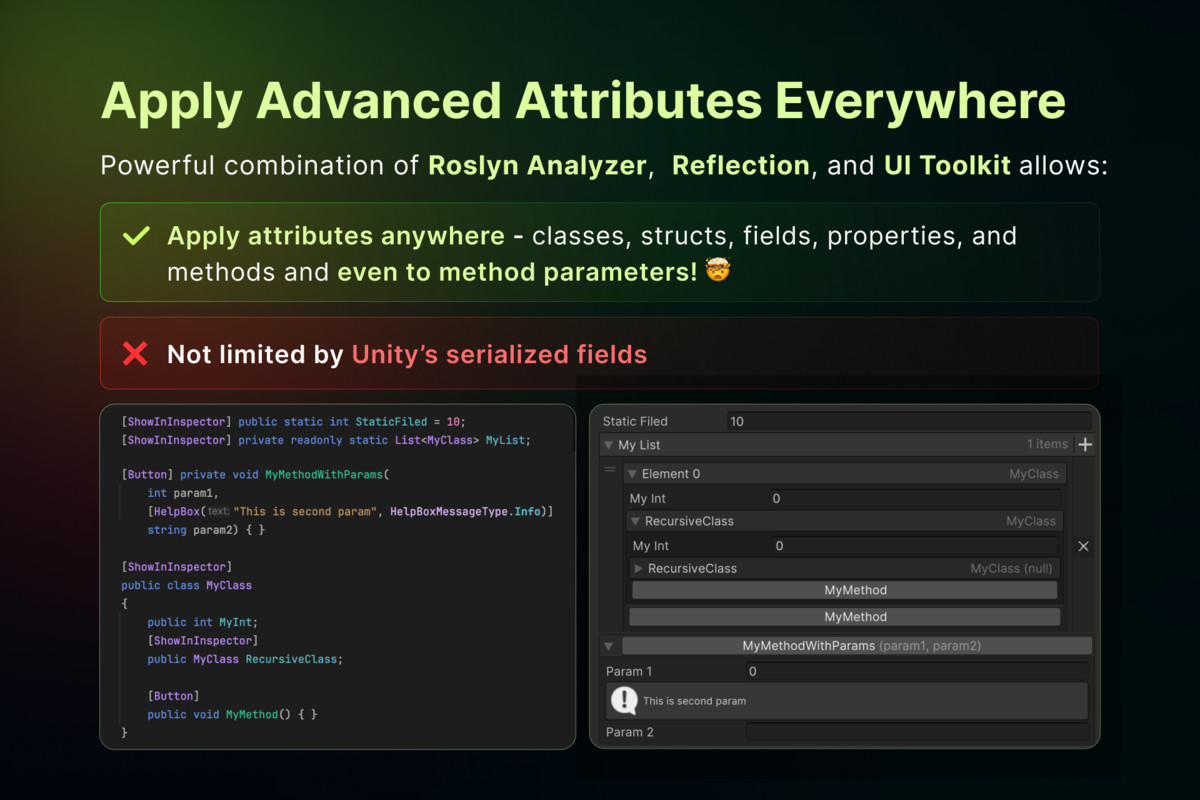Click the Param 1 input field
The image size is (1200, 800).
click(x=916, y=671)
